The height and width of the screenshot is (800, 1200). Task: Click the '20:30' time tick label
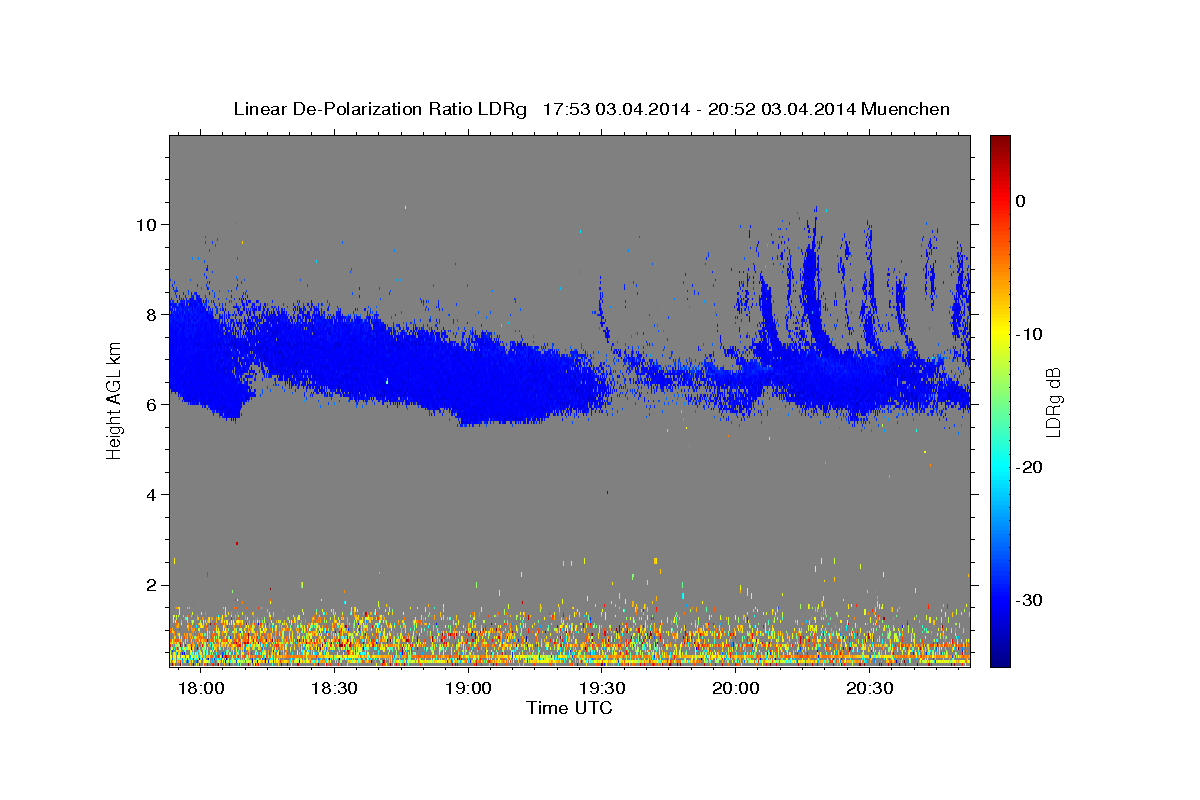coord(870,689)
